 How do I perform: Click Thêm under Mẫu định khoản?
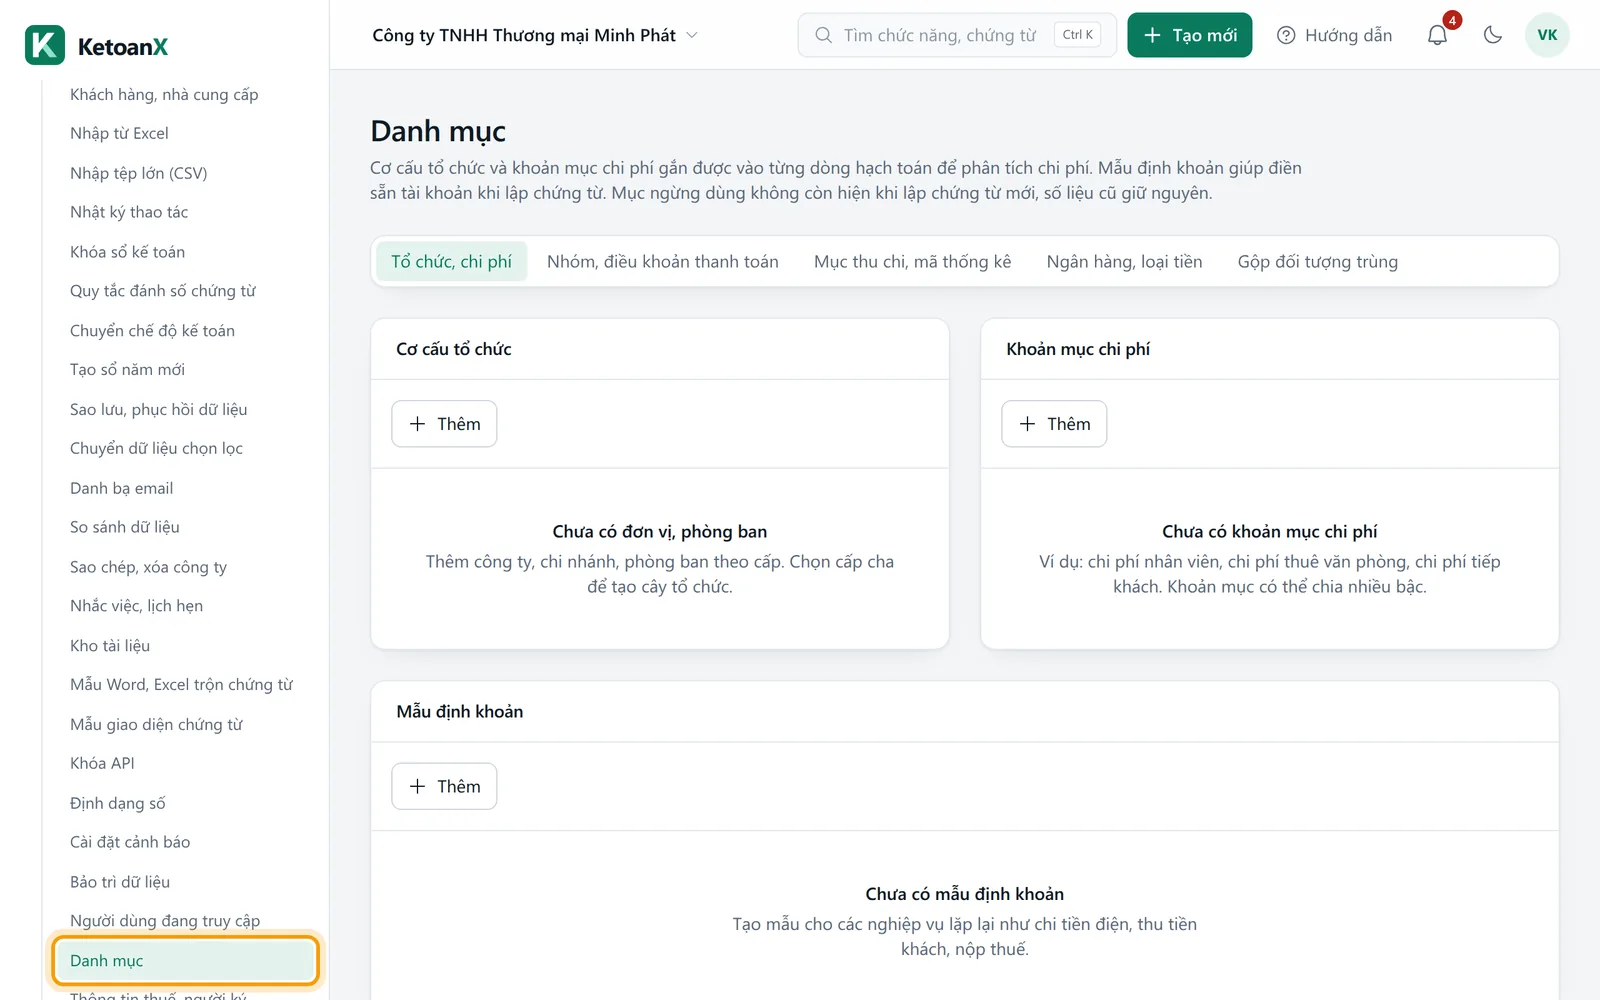(x=444, y=787)
